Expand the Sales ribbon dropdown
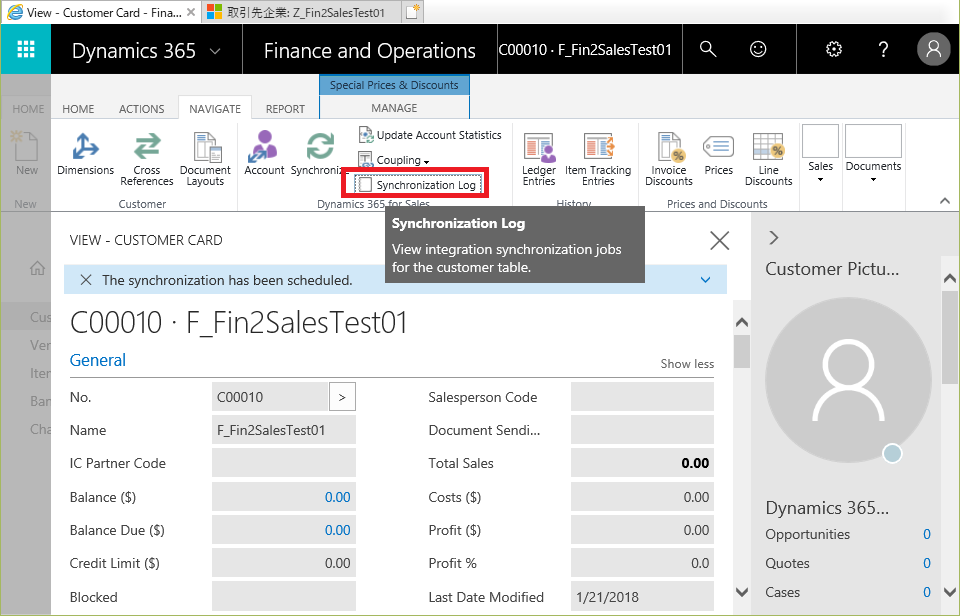Viewport: 960px width, 616px height. coord(820,154)
